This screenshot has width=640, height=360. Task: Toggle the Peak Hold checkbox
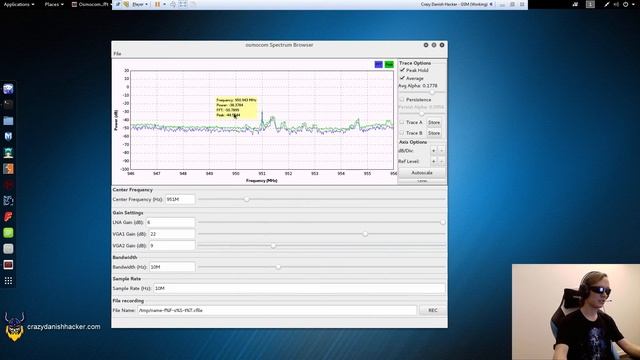(402, 70)
